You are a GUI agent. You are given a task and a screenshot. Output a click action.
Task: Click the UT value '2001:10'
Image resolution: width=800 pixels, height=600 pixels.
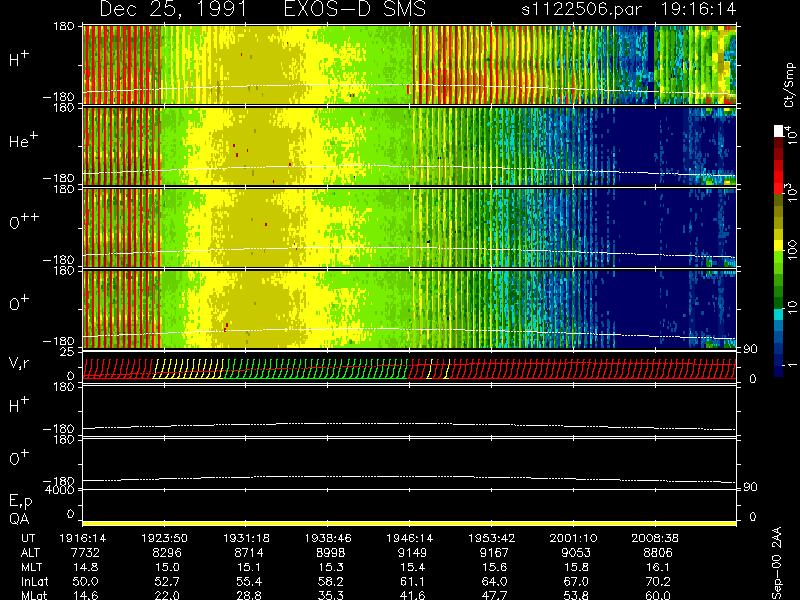pyautogui.click(x=573, y=538)
